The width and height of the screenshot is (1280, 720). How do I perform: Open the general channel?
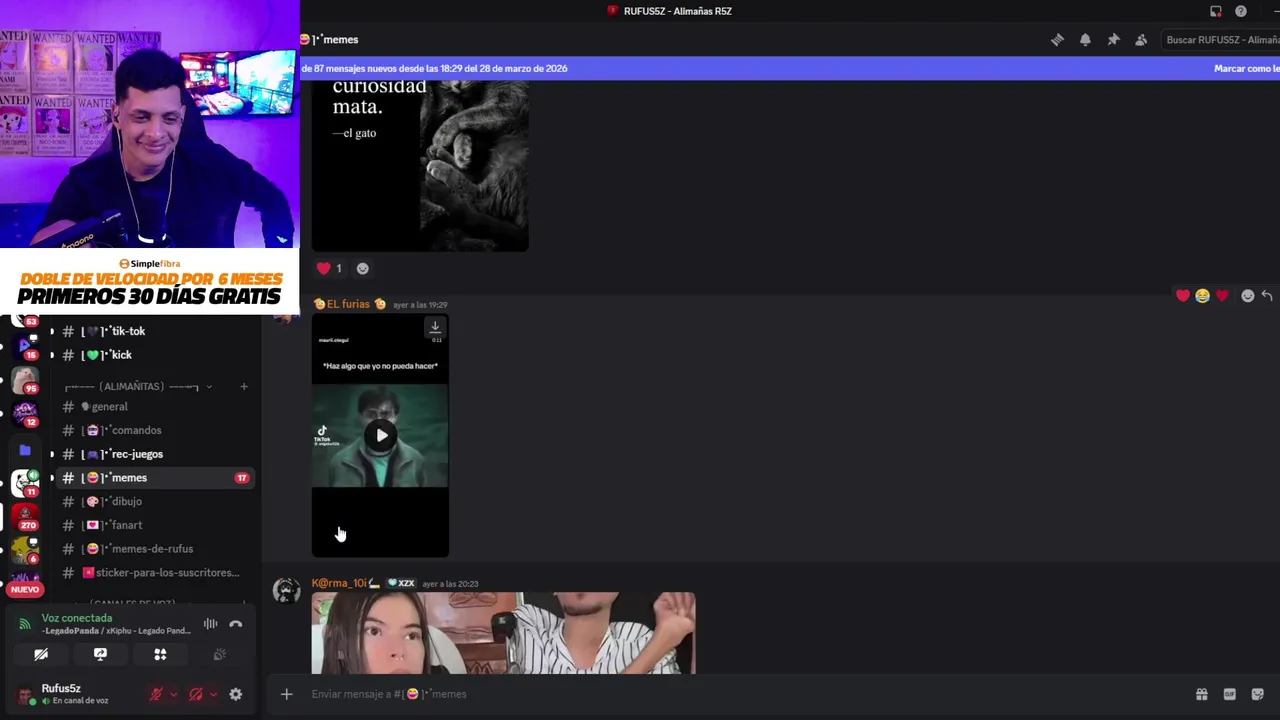152,407
